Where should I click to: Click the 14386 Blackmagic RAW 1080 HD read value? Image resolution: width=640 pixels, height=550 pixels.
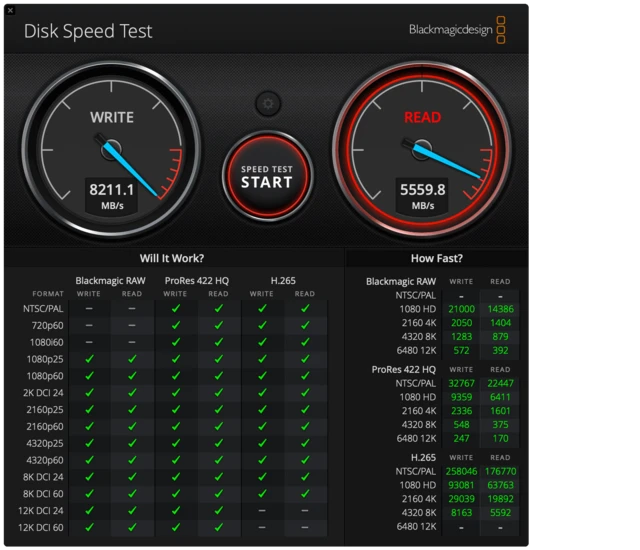[500, 309]
